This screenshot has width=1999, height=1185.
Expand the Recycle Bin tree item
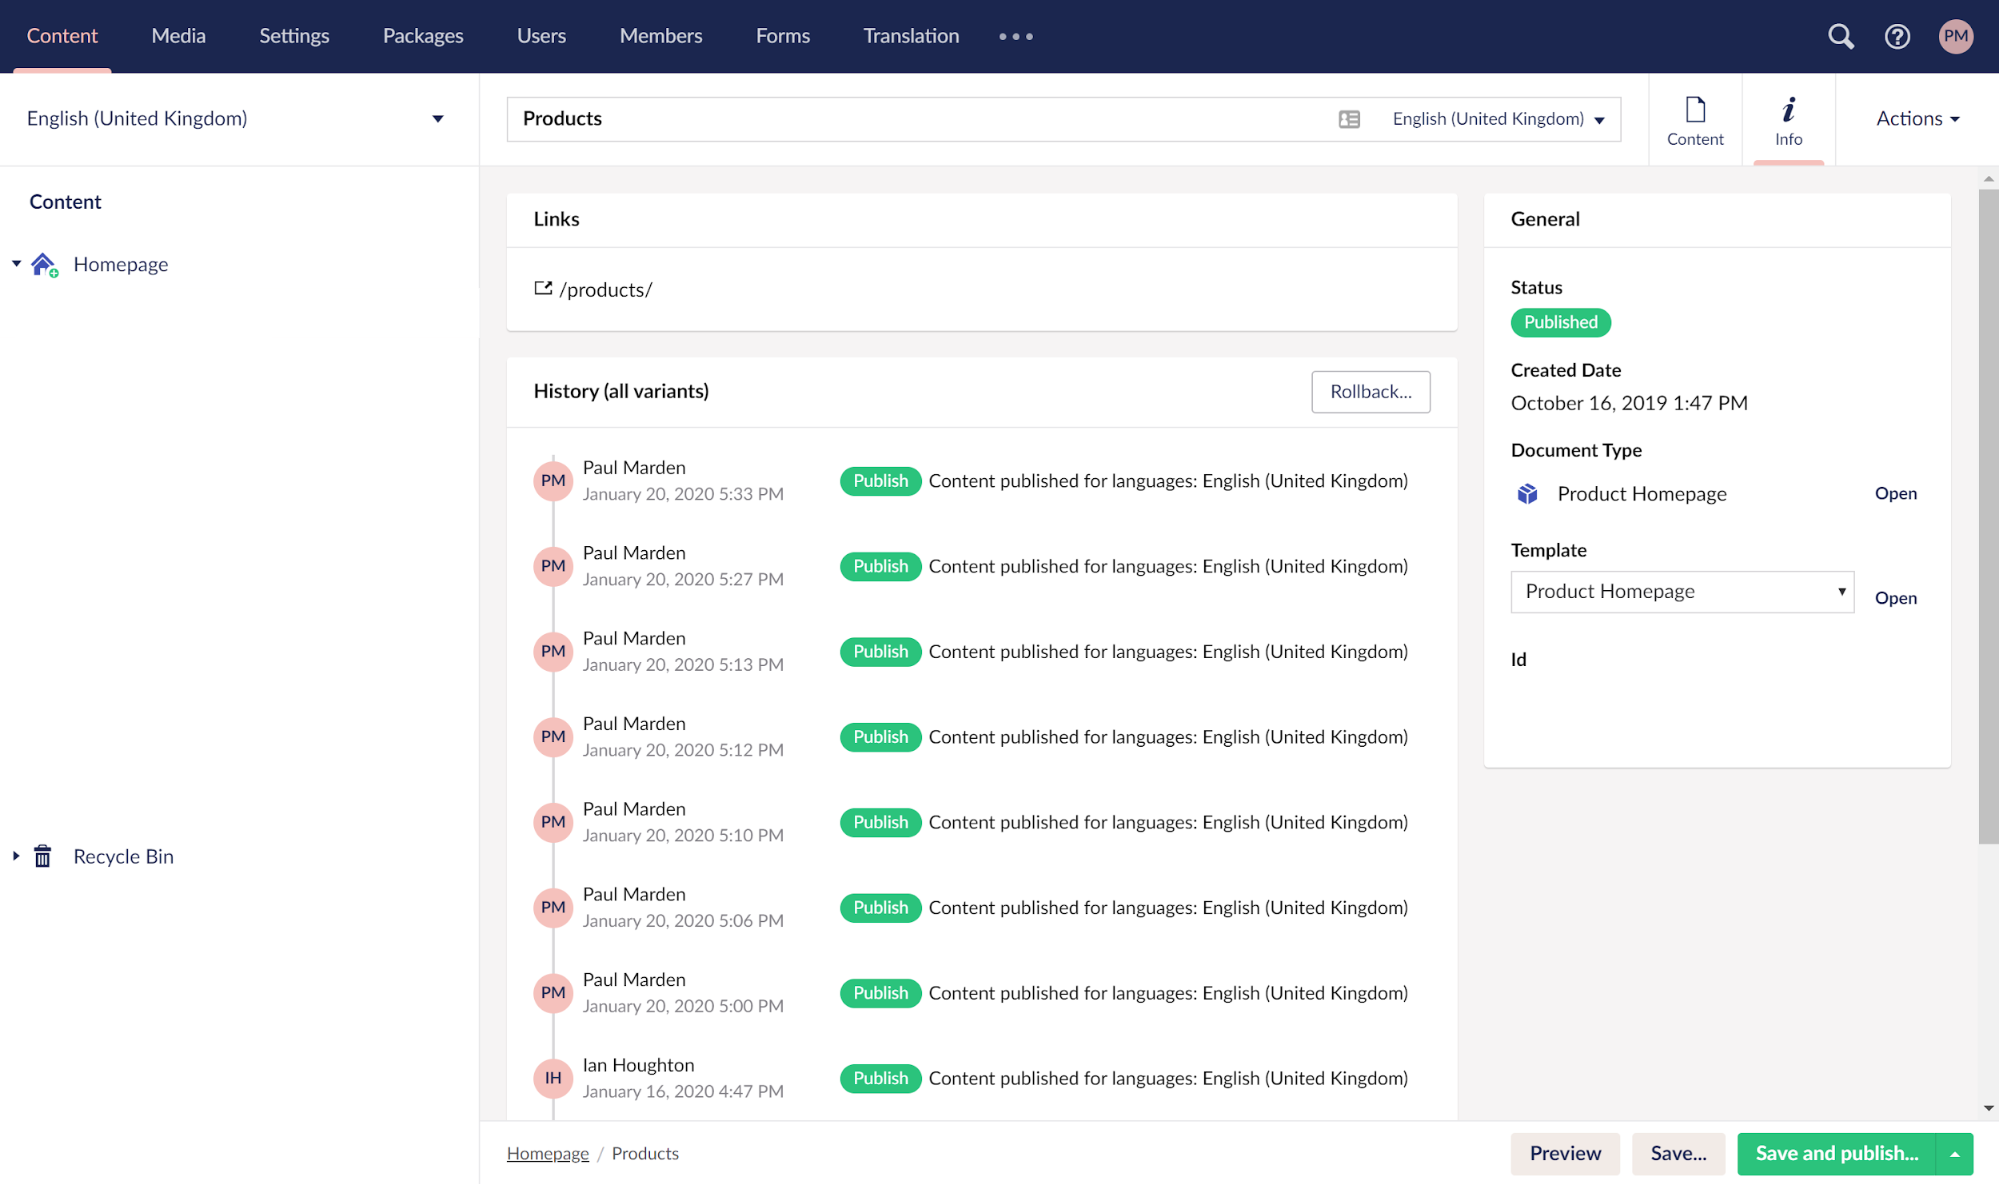[13, 856]
